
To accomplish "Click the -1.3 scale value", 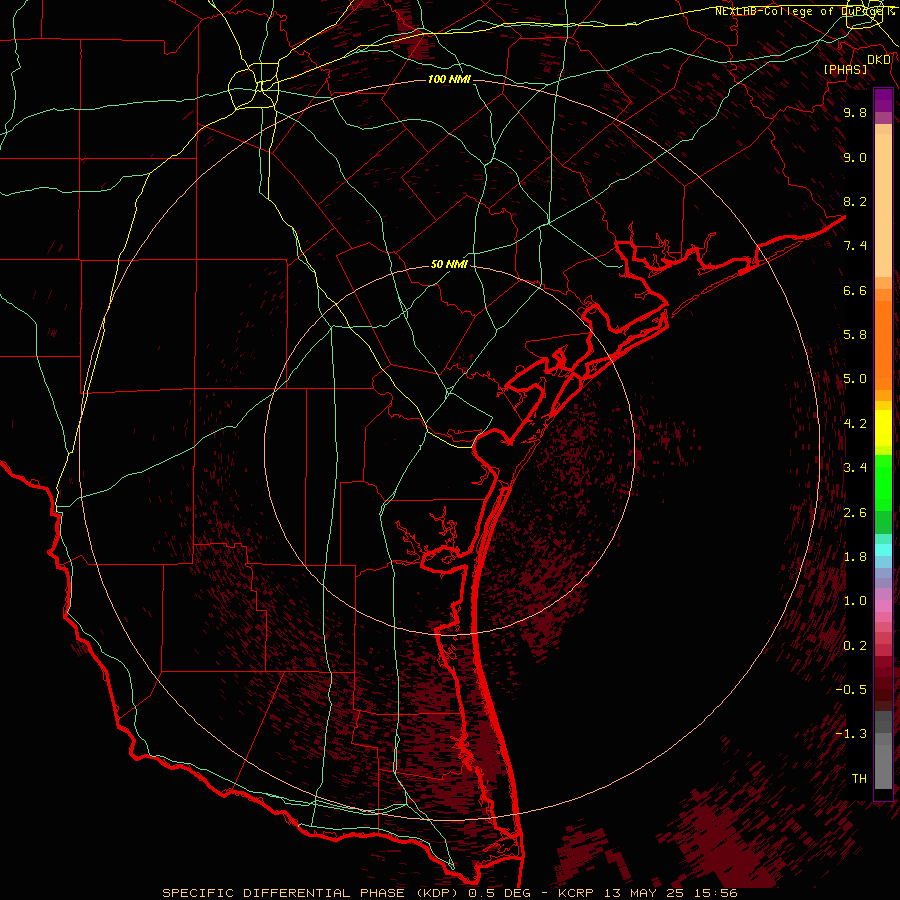I will (x=851, y=734).
